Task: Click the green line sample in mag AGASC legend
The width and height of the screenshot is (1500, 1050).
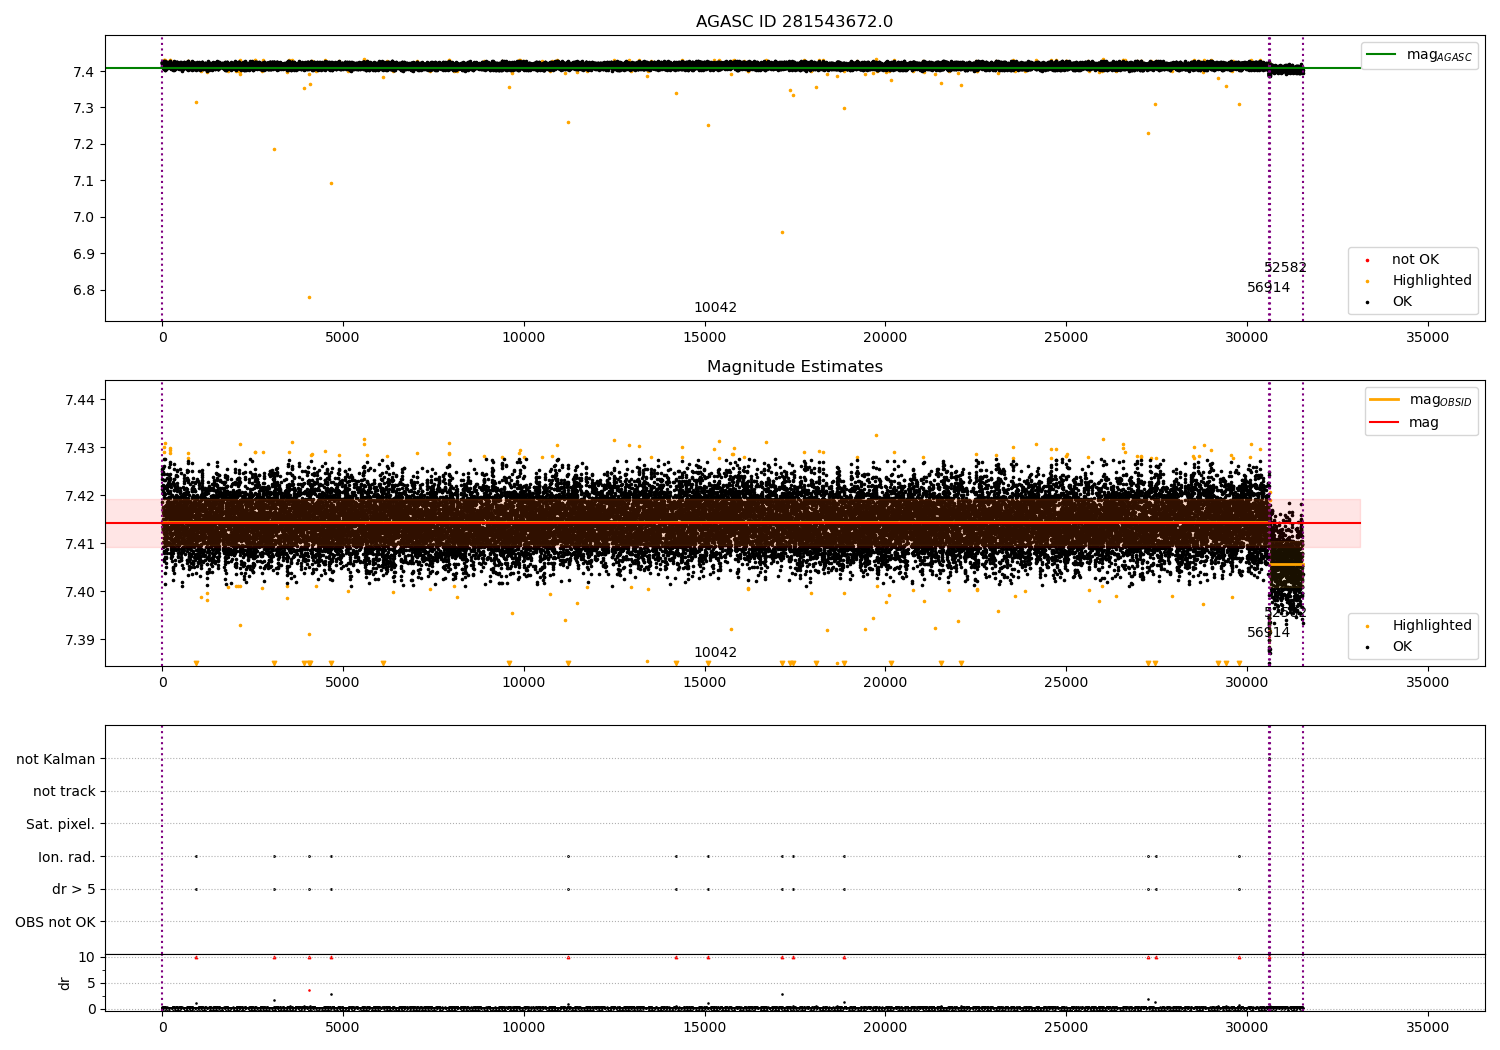Action: [x=1383, y=55]
